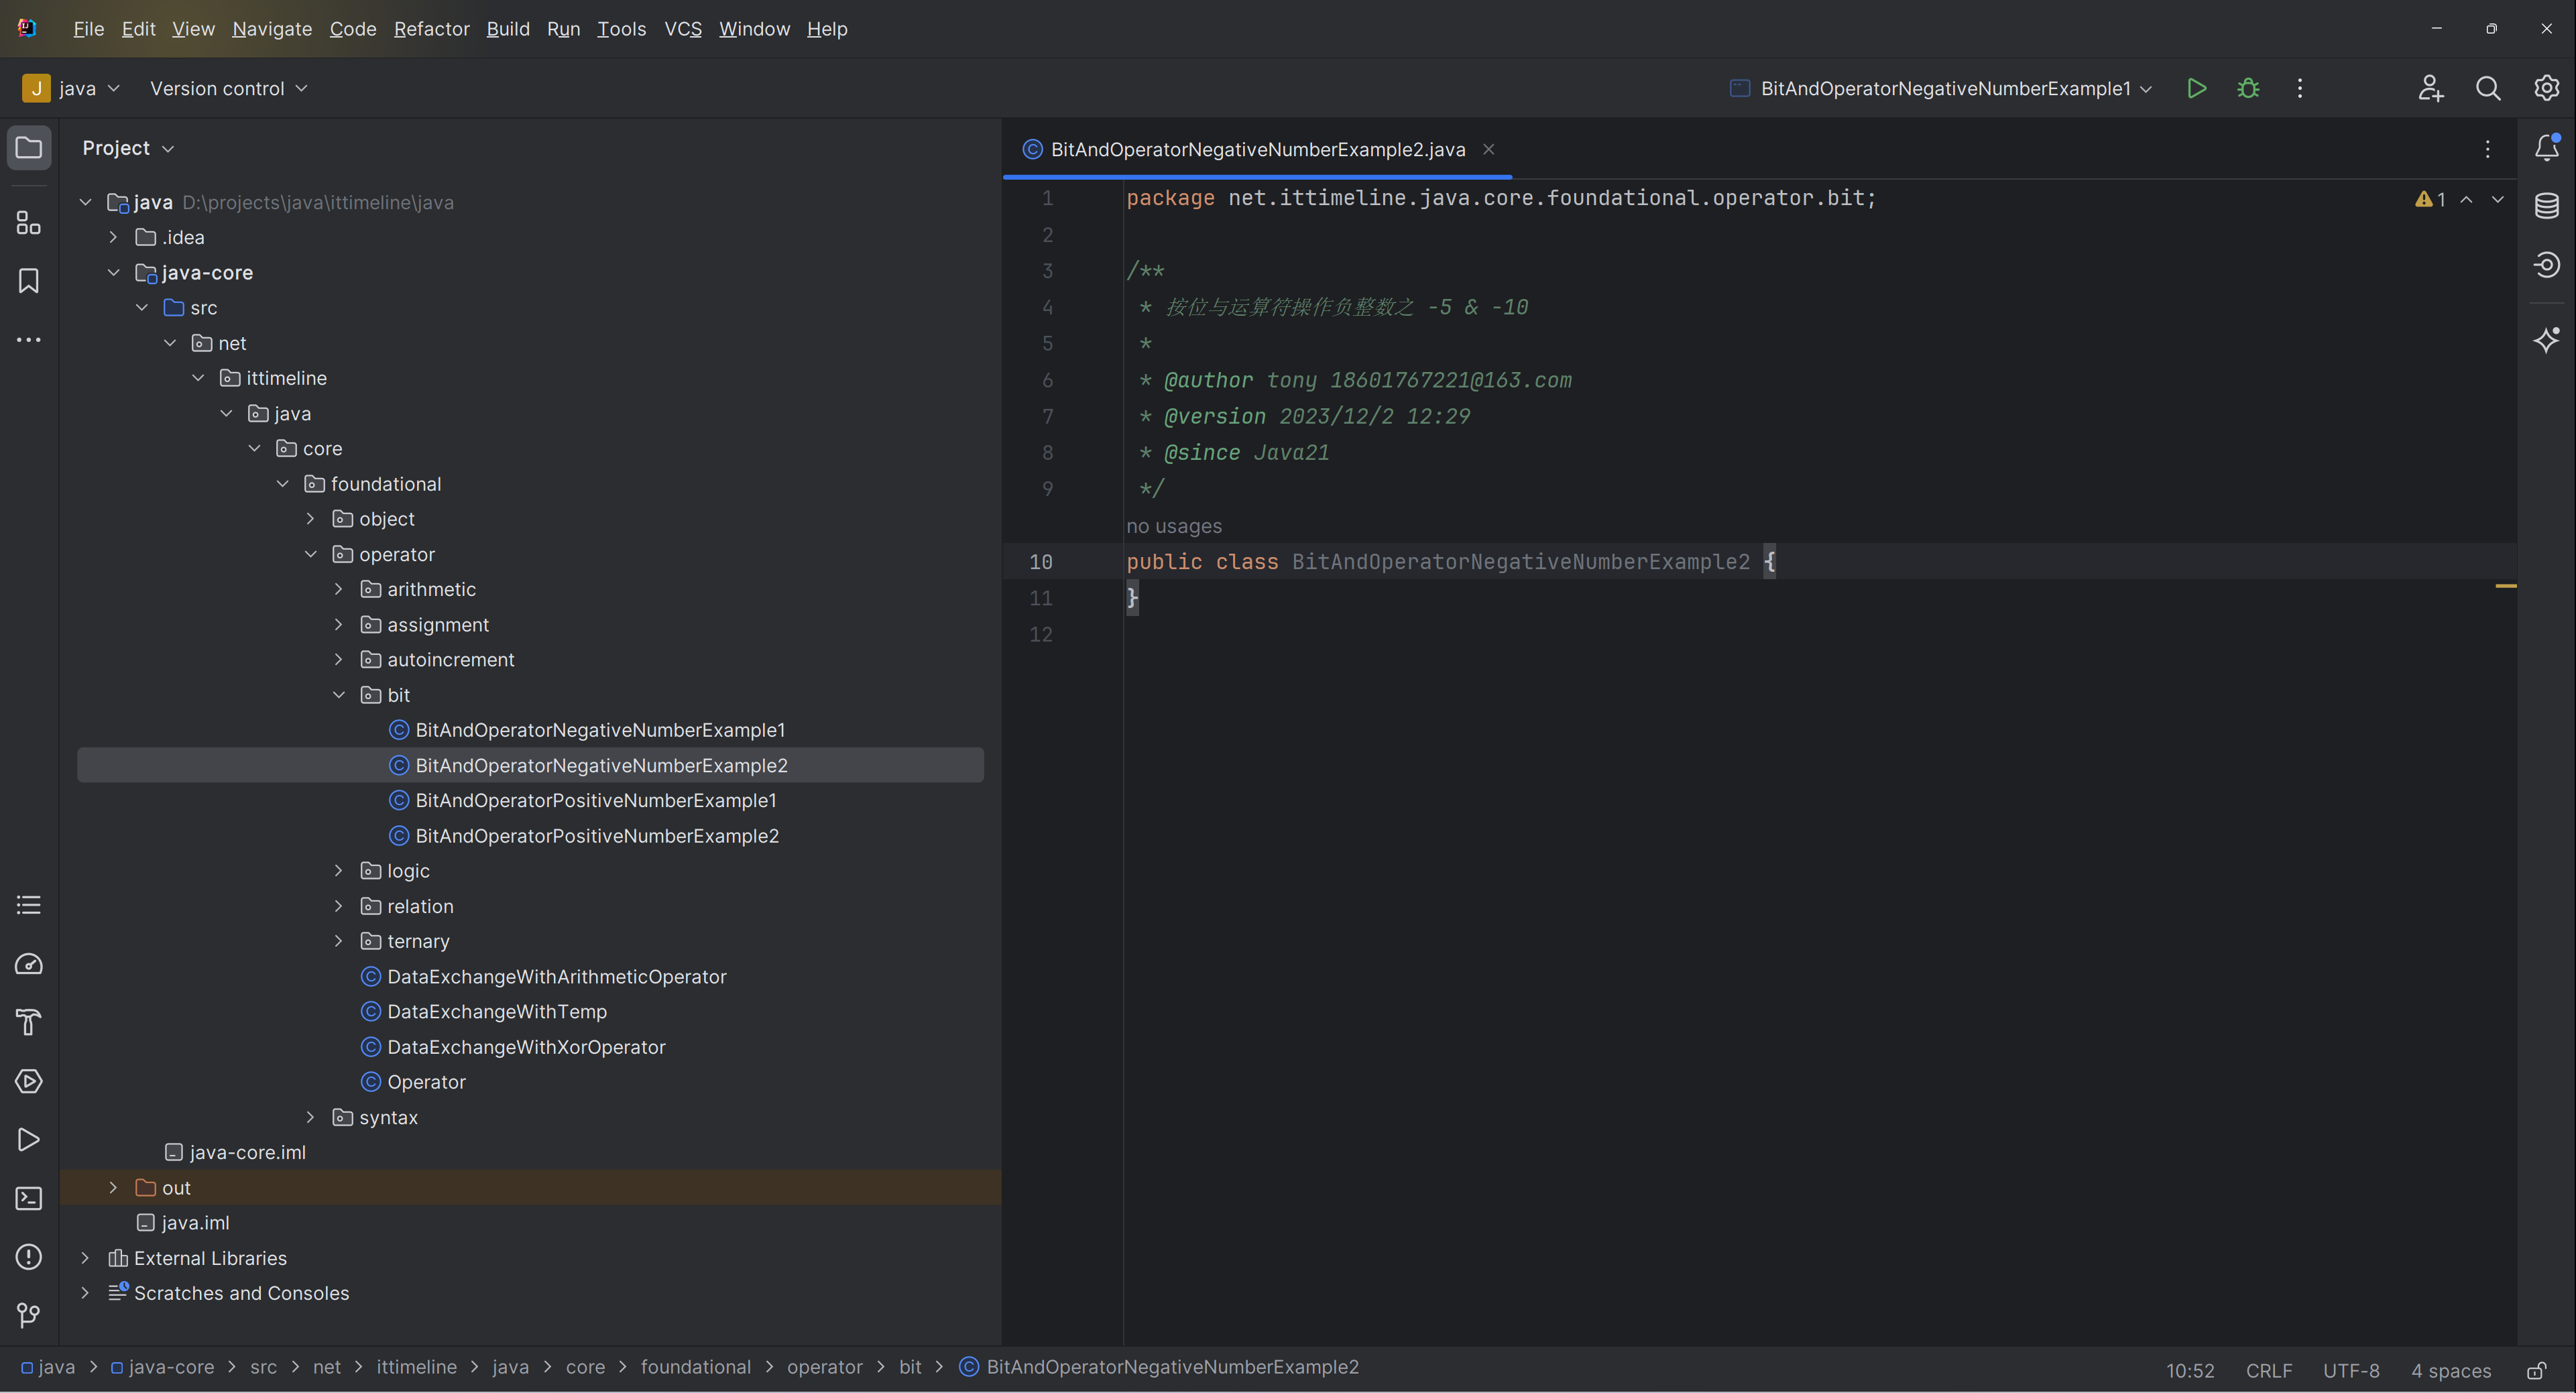
Task: Collapse the java-core module node
Action: point(113,273)
